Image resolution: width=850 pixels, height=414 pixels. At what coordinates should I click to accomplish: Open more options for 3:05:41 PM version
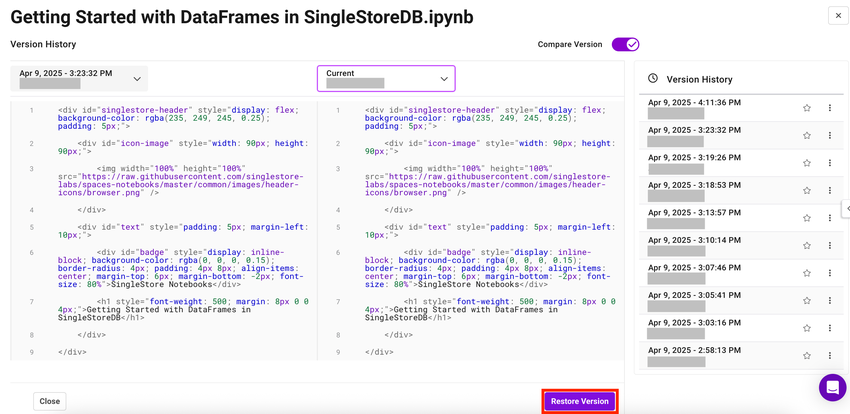click(x=830, y=301)
